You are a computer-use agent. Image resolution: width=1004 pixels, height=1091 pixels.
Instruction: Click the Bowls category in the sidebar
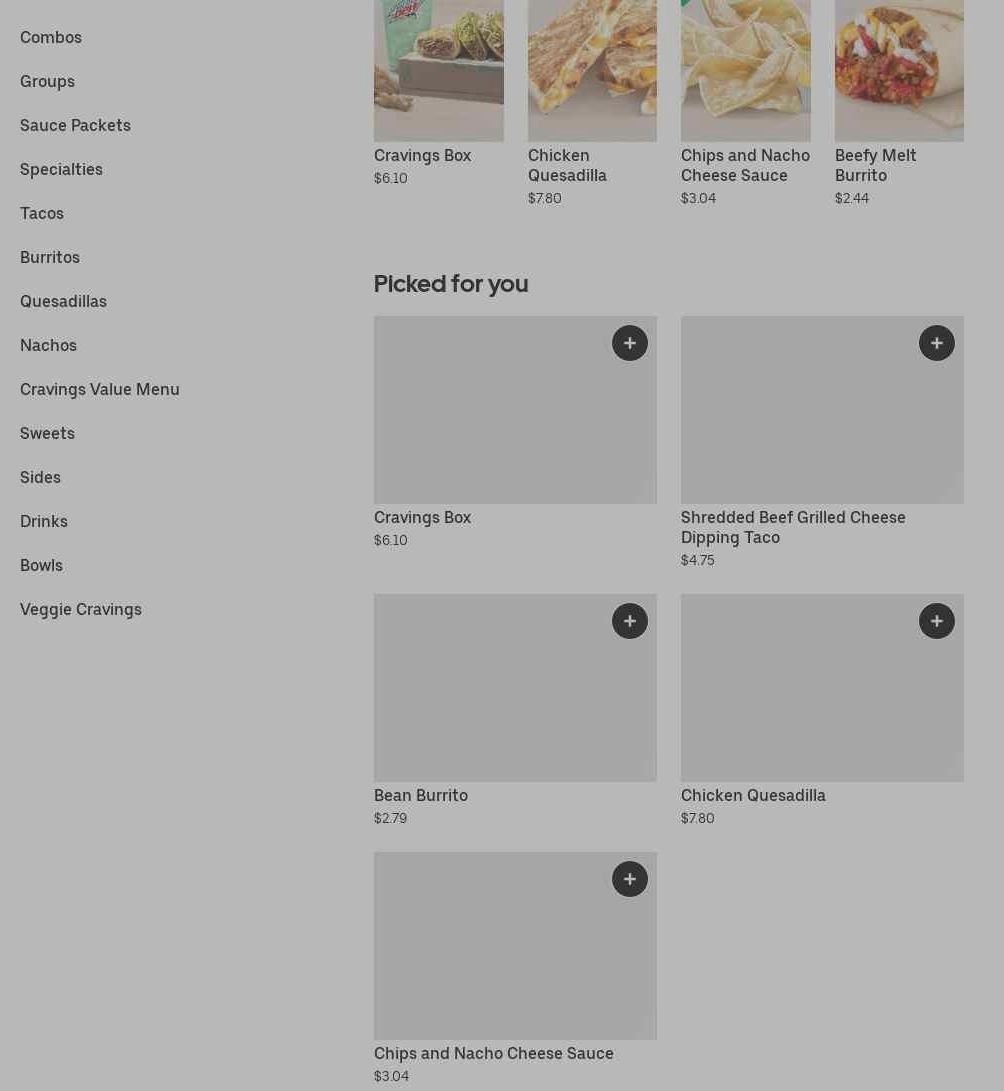click(41, 565)
